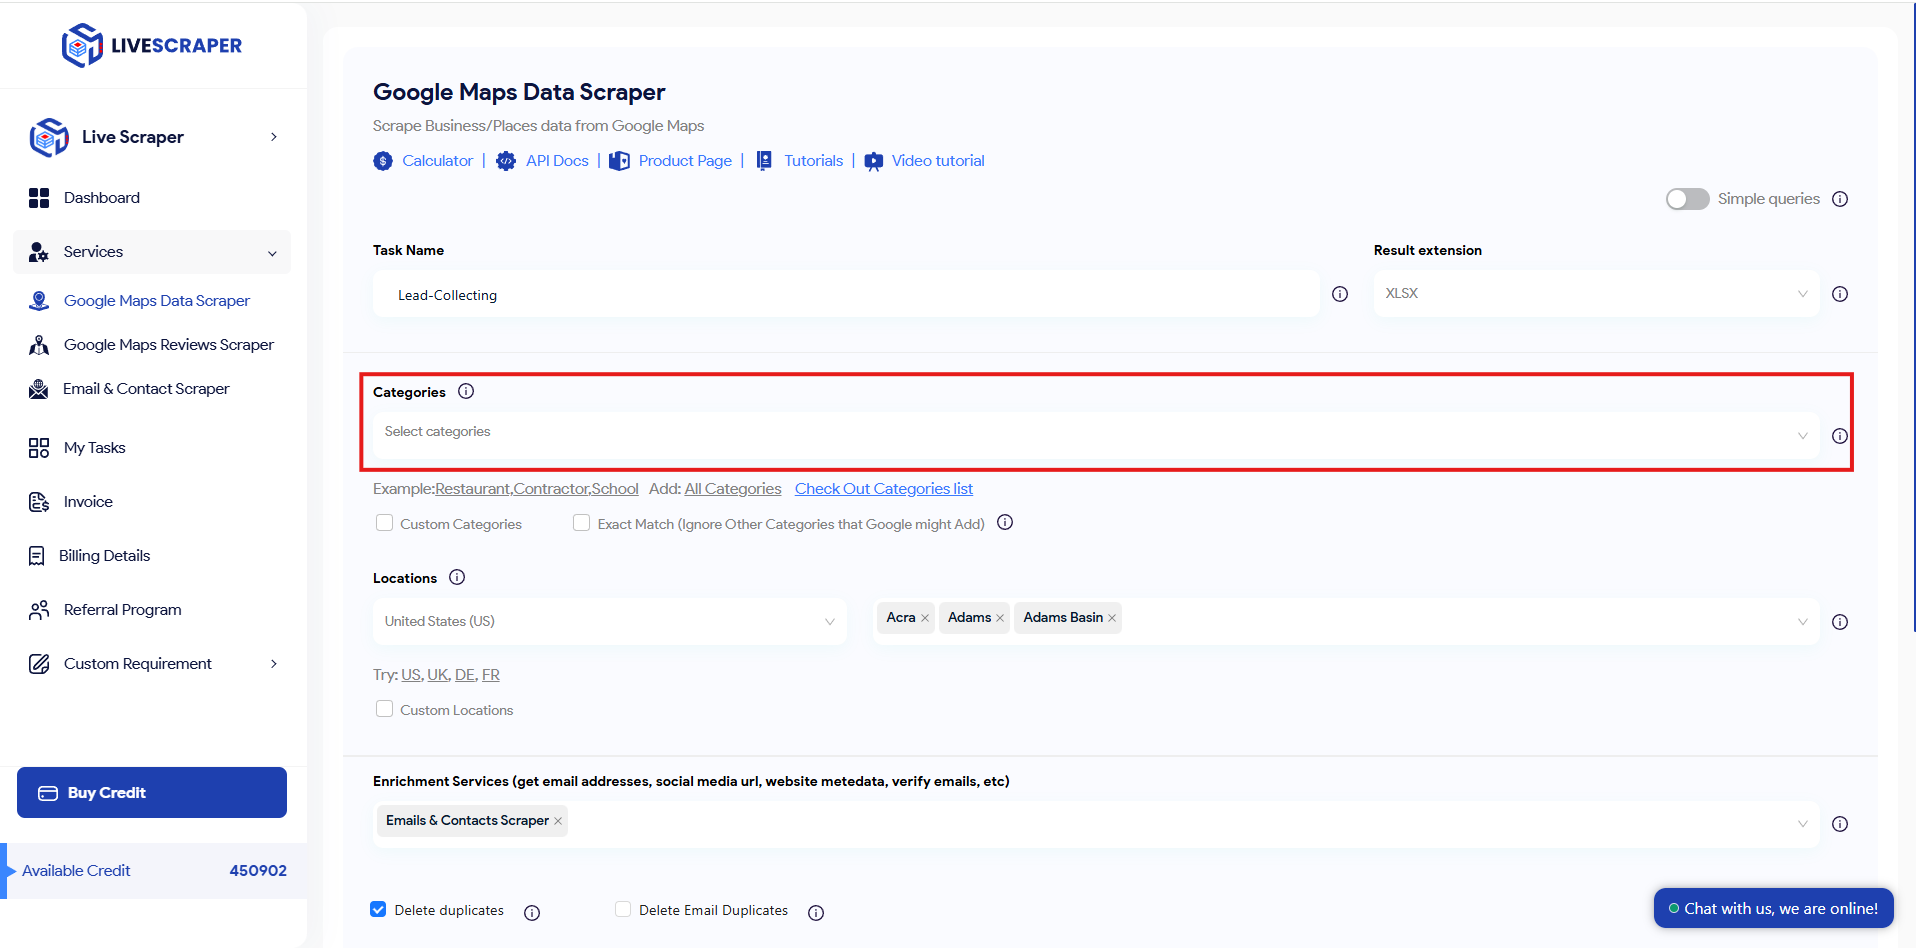Remove the Adams location tag

tap(1000, 618)
